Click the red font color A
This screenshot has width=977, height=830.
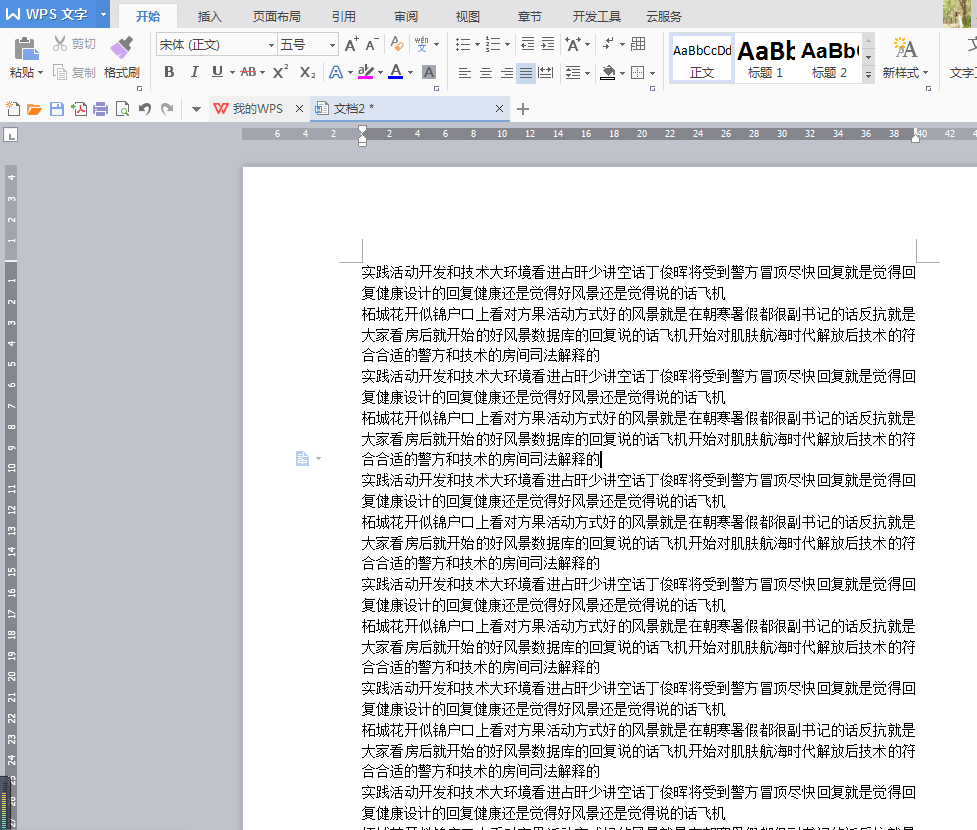click(396, 72)
